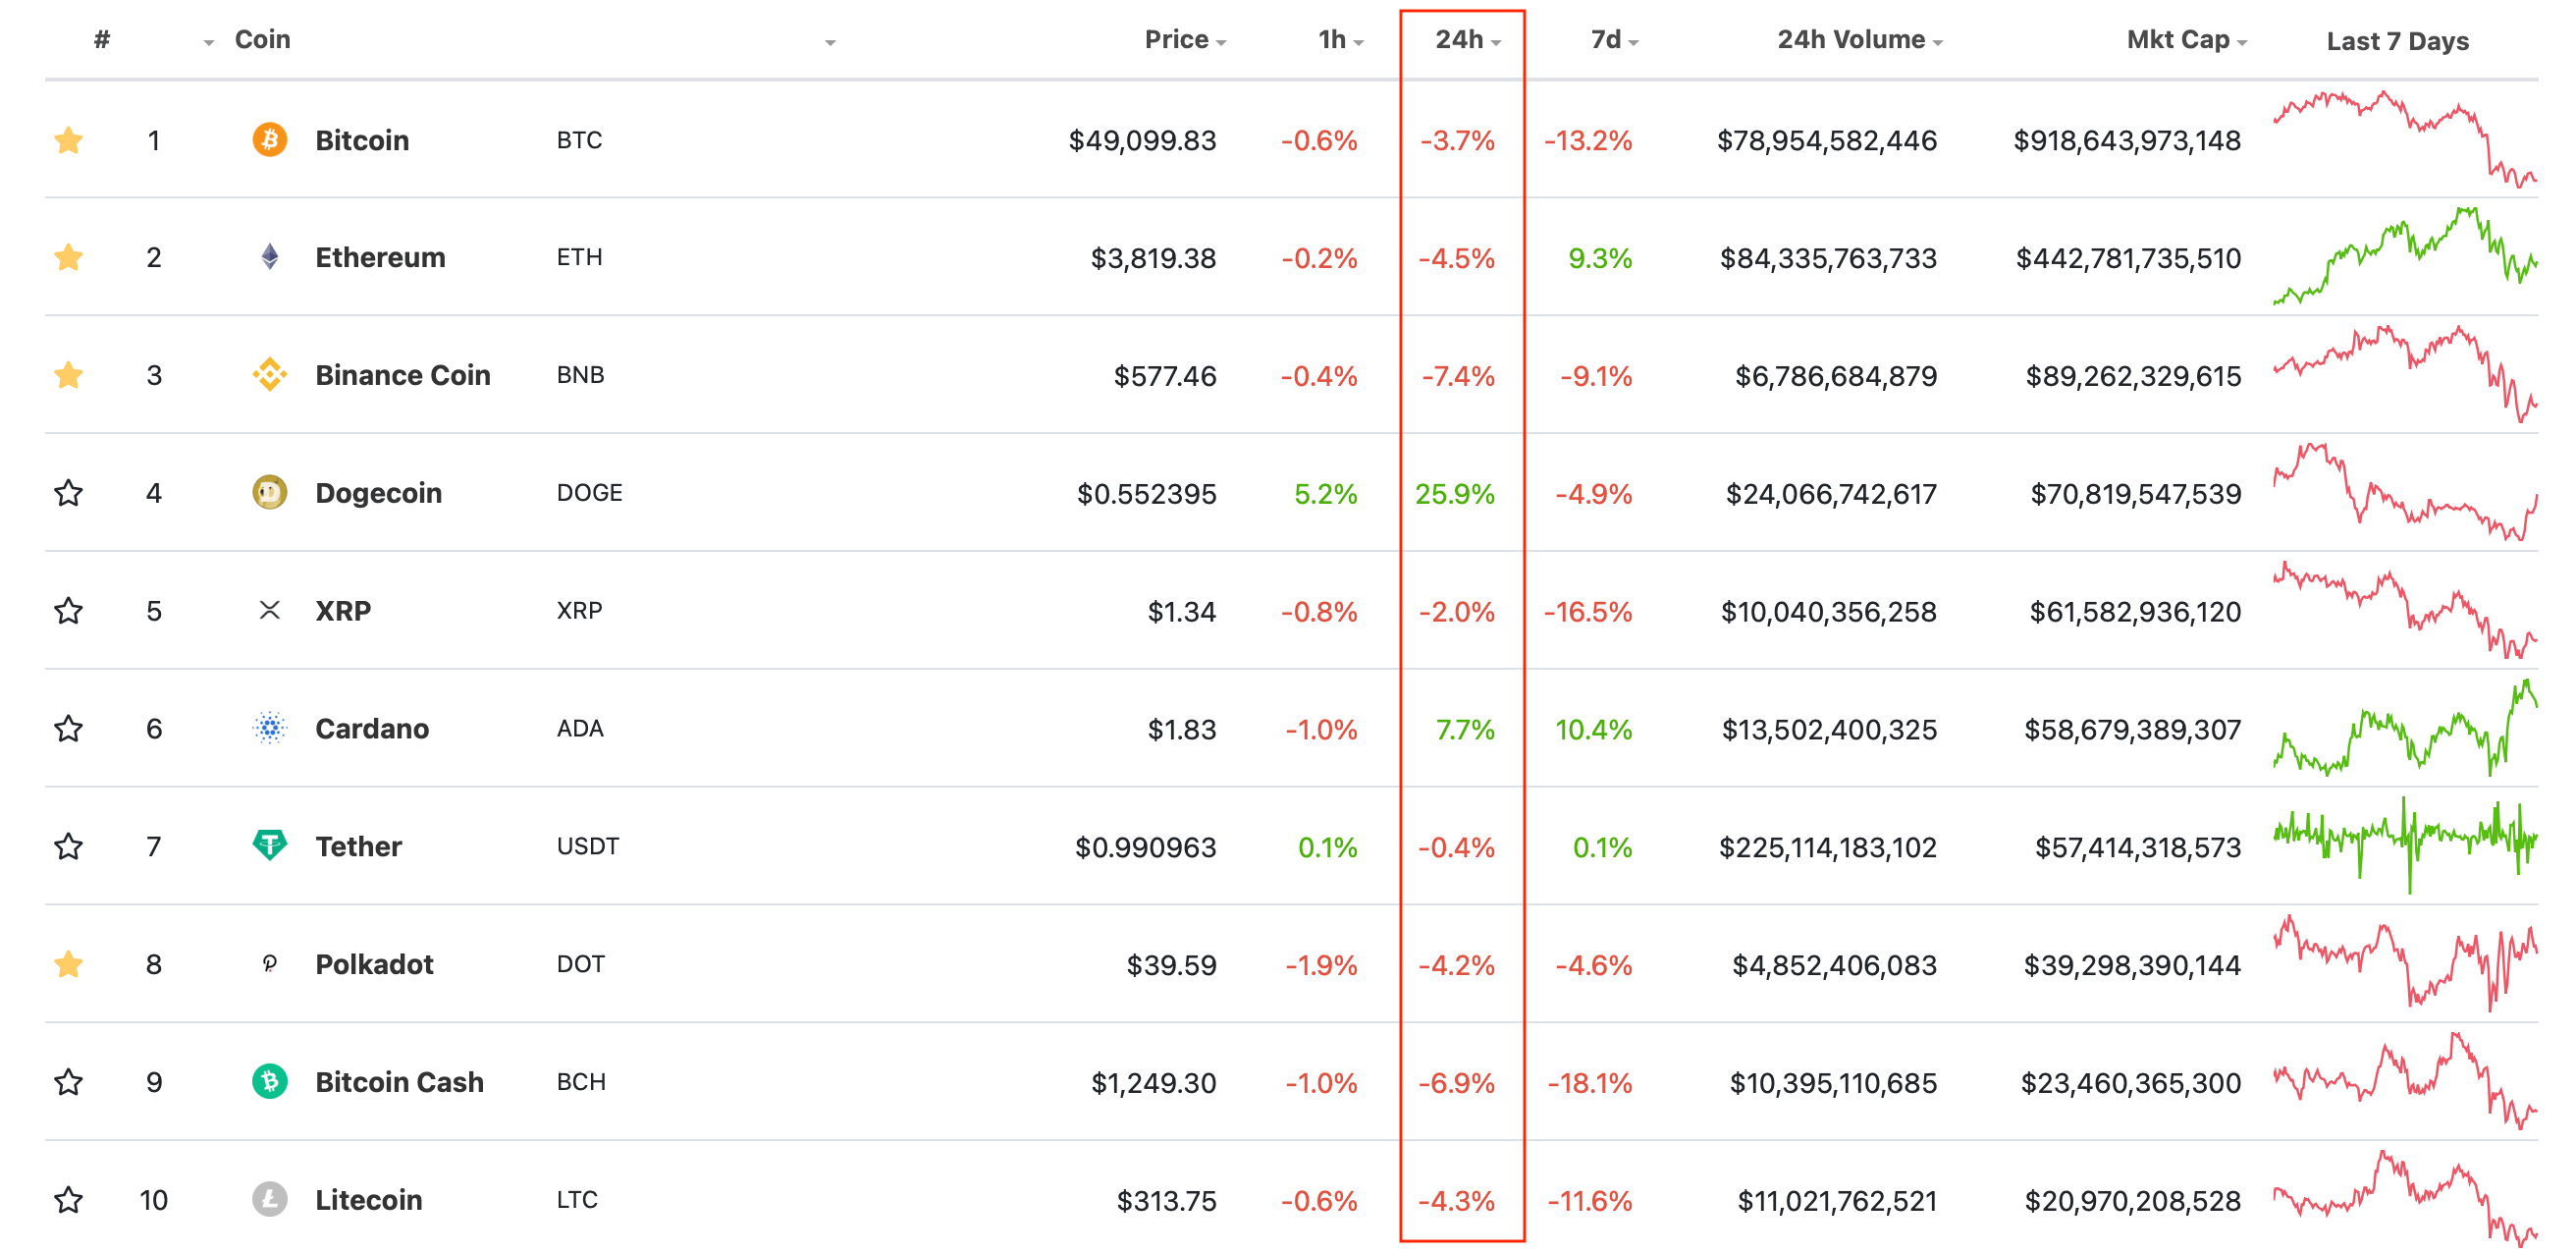Viewport: 2576px width, 1253px height.
Task: Open the Tether coin page
Action: click(358, 846)
